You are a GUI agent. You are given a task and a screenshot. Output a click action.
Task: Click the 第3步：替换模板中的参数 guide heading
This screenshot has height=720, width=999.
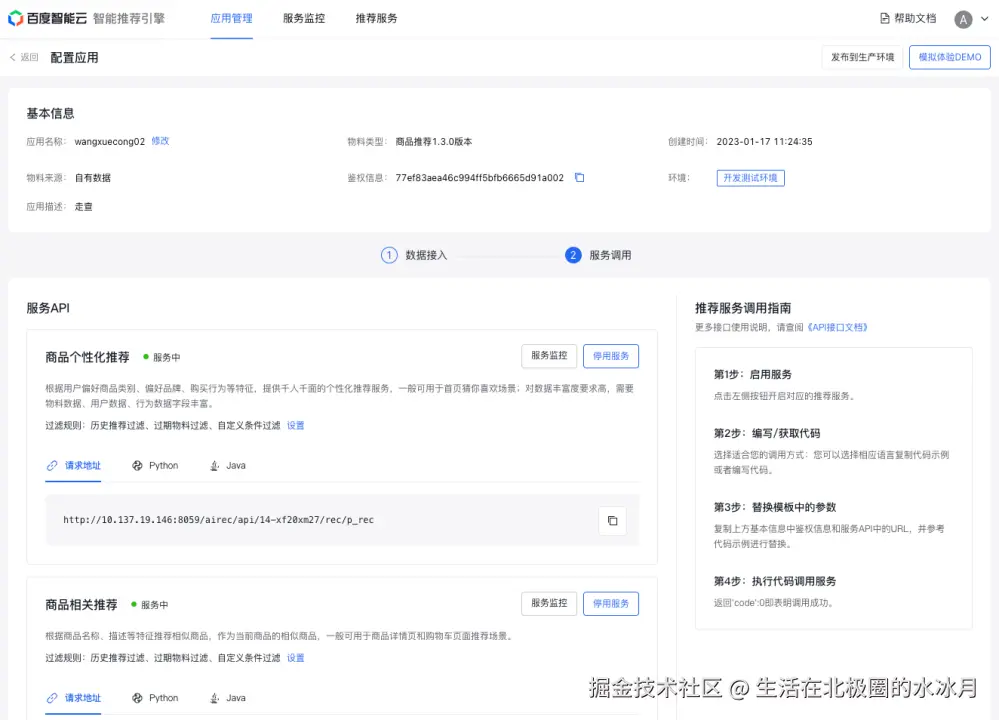click(775, 507)
